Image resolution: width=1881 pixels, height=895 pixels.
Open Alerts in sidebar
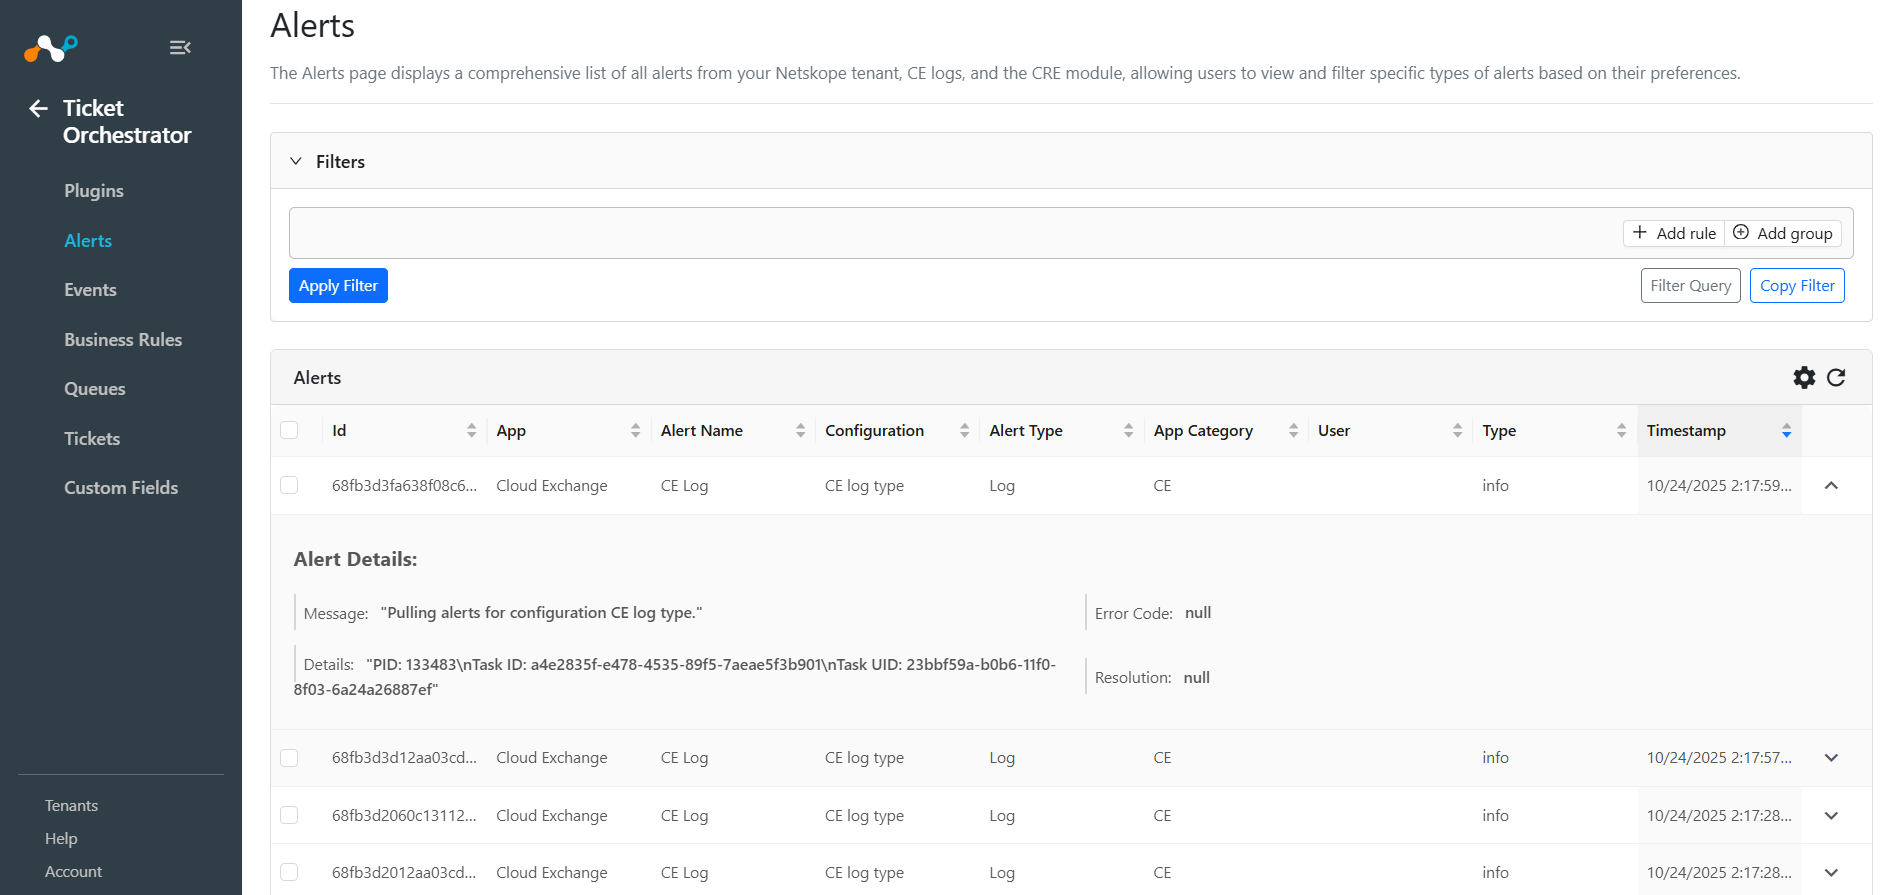click(88, 241)
